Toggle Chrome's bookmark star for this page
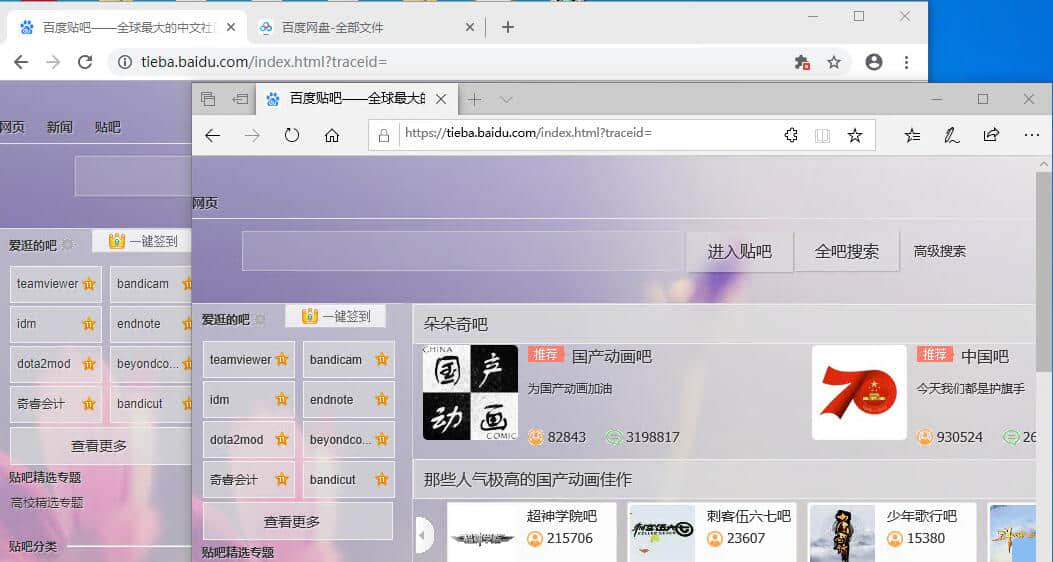This screenshot has height=562, width=1053. pyautogui.click(x=834, y=62)
